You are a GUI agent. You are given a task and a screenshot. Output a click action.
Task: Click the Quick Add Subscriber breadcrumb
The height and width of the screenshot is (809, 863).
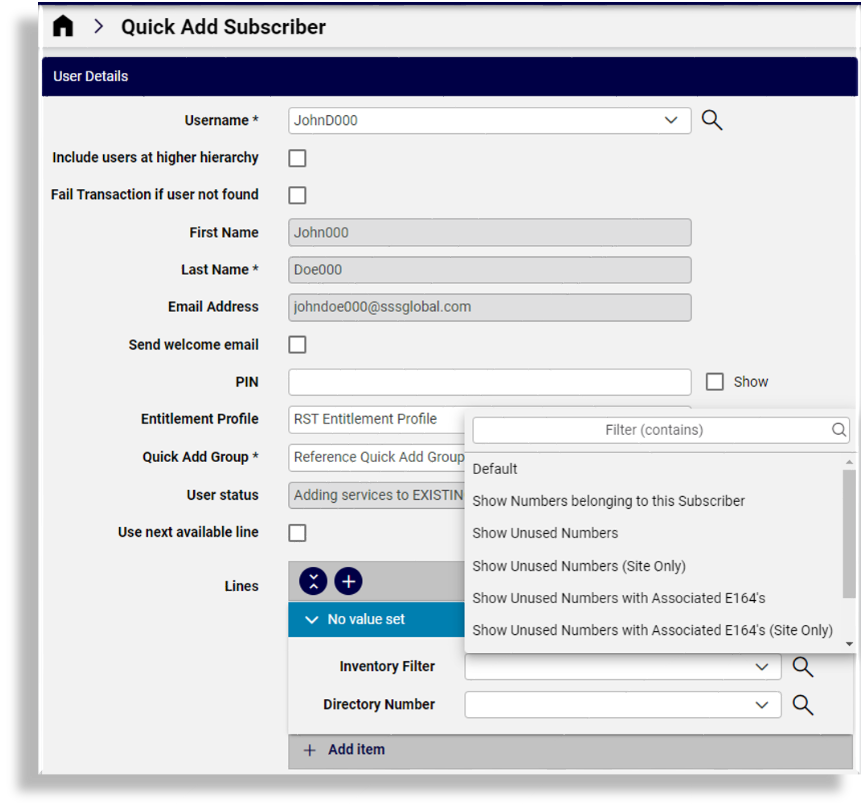(x=222, y=27)
